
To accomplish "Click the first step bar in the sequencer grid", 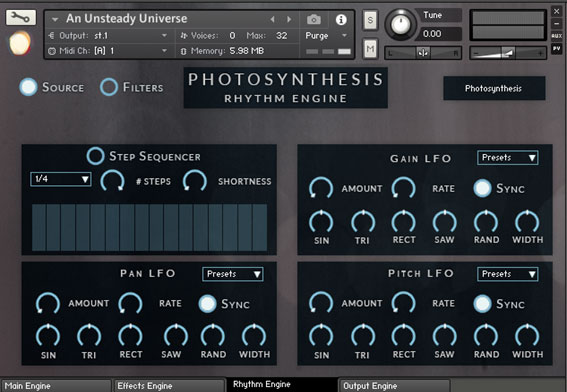I will point(39,227).
